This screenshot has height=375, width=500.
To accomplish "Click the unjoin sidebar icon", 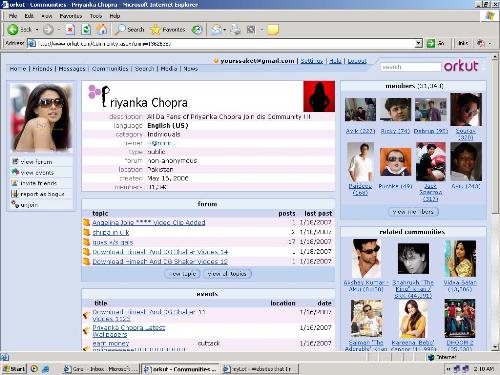I will pos(15,204).
